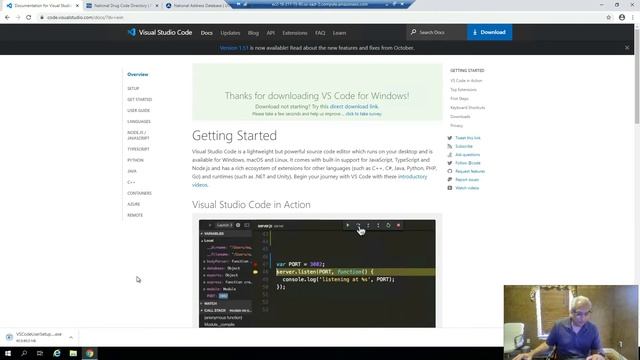The image size is (640, 360).
Task: Click the Stack Overflow icon beside Ask questions
Action: 450,155
